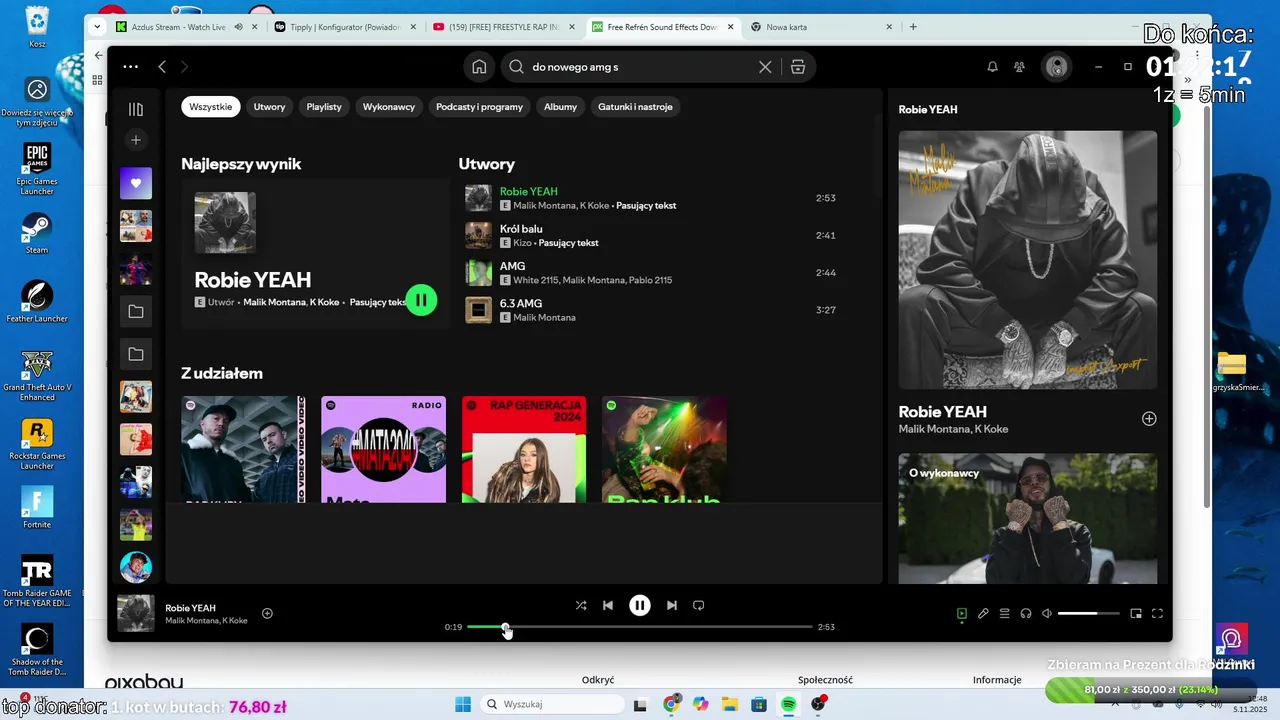This screenshot has width=1280, height=720.
Task: Toggle shuffle in the player
Action: click(581, 605)
